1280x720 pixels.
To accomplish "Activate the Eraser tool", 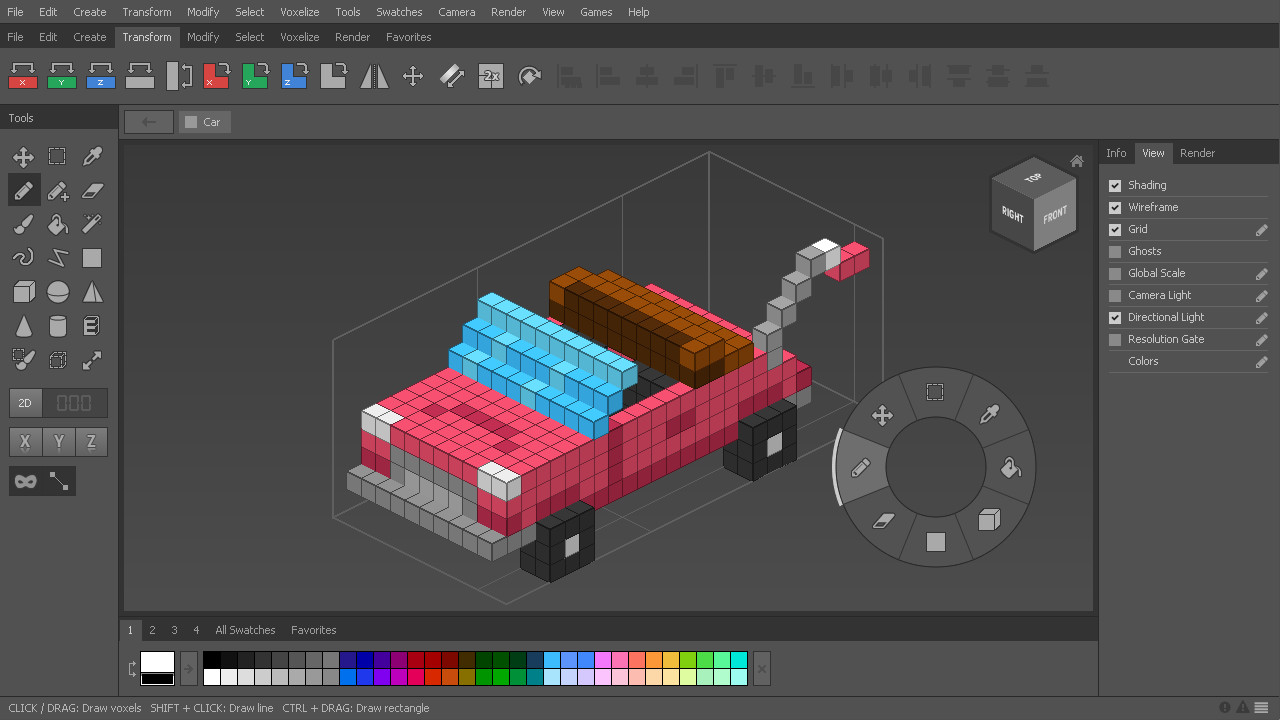I will click(92, 190).
